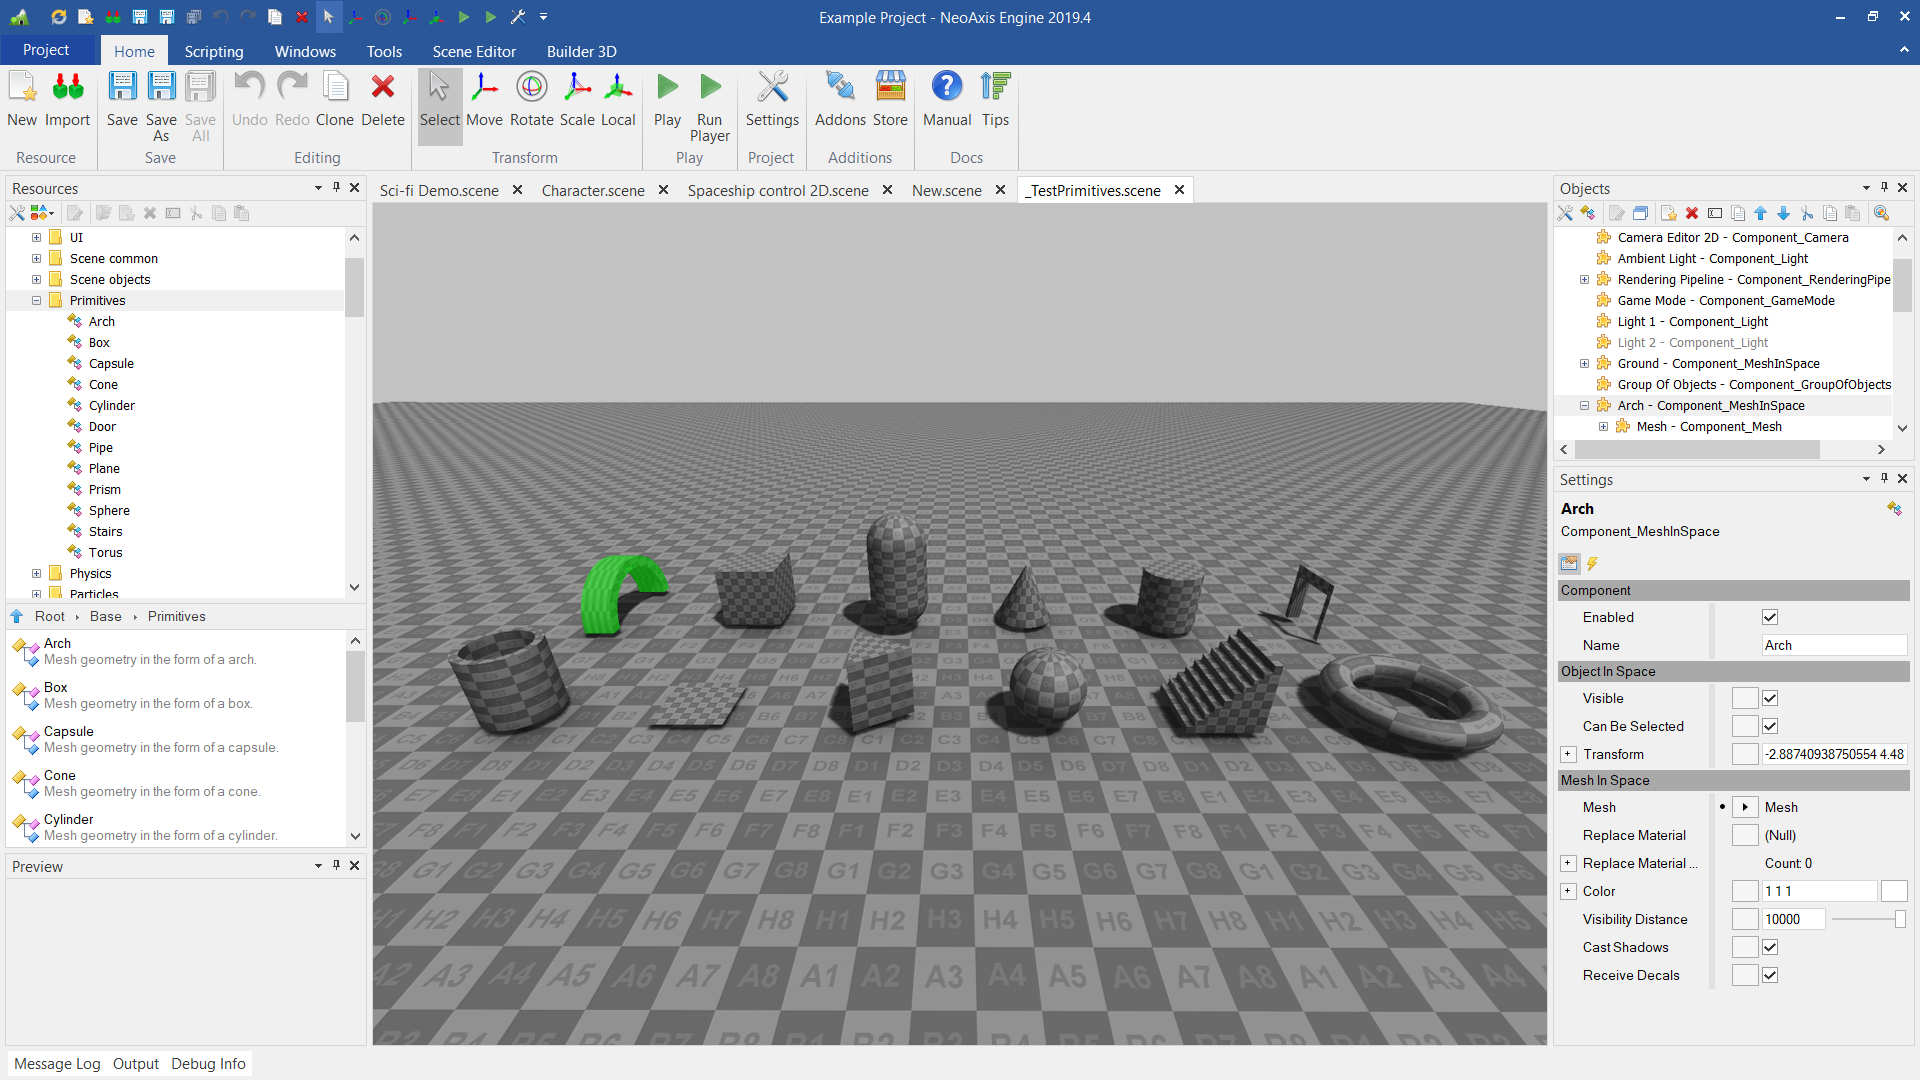This screenshot has height=1080, width=1920.
Task: Open the Message Log panel
Action: (x=57, y=1063)
